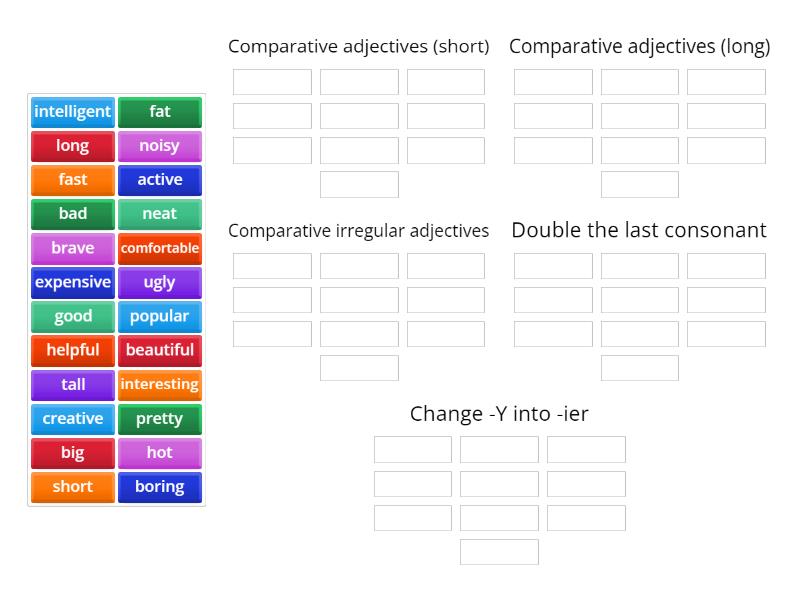Click an empty slot under "Comparative adjectives (long)"
The image size is (800, 600).
click(x=553, y=82)
